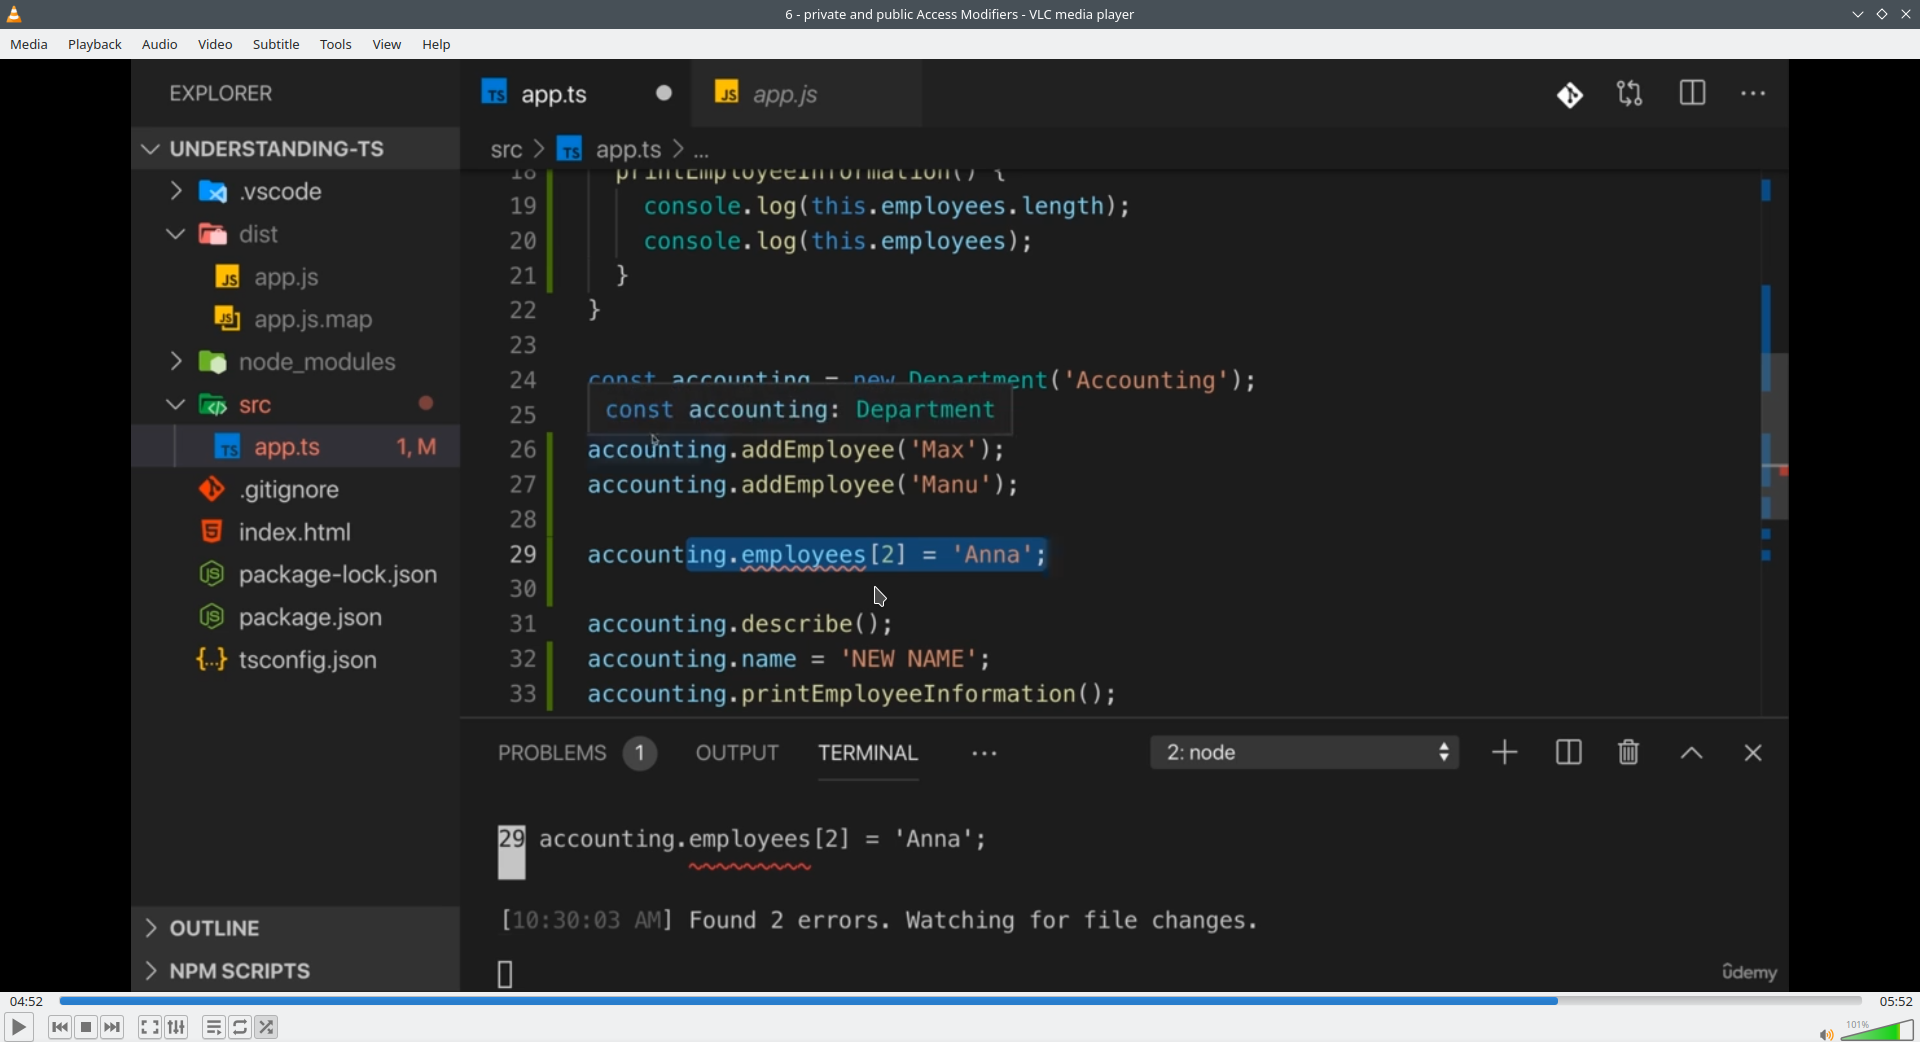Open app.js in the dist folder
This screenshot has width=1920, height=1042.
tap(296, 277)
